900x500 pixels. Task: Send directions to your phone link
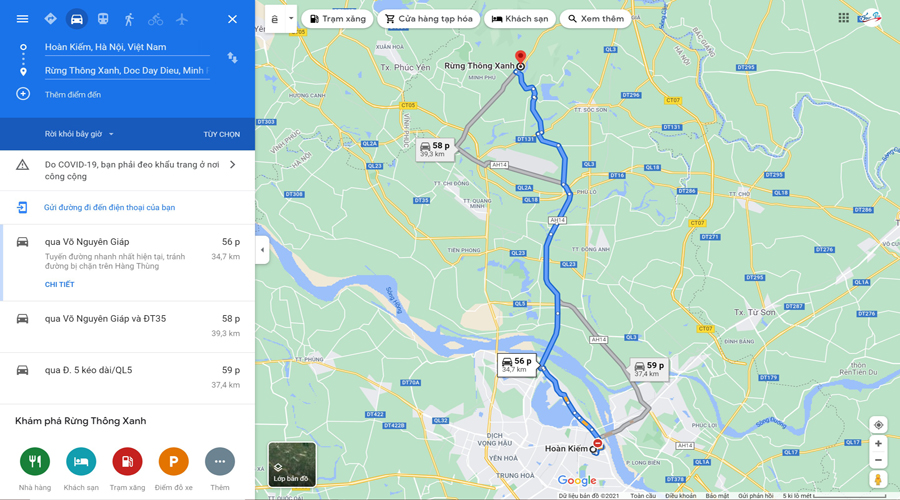(110, 207)
